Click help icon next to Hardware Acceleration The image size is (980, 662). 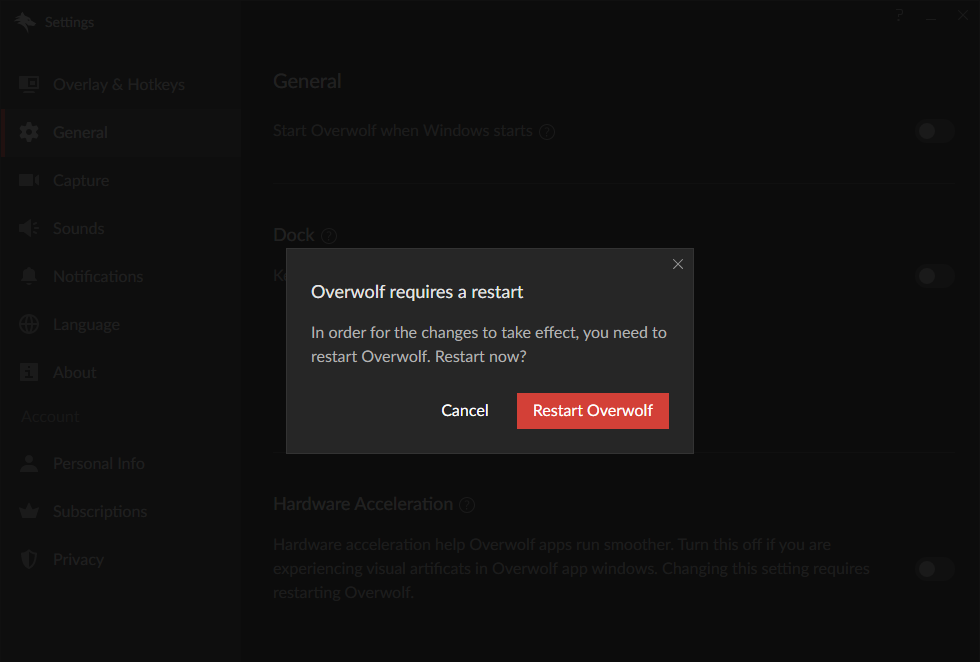[x=467, y=505]
